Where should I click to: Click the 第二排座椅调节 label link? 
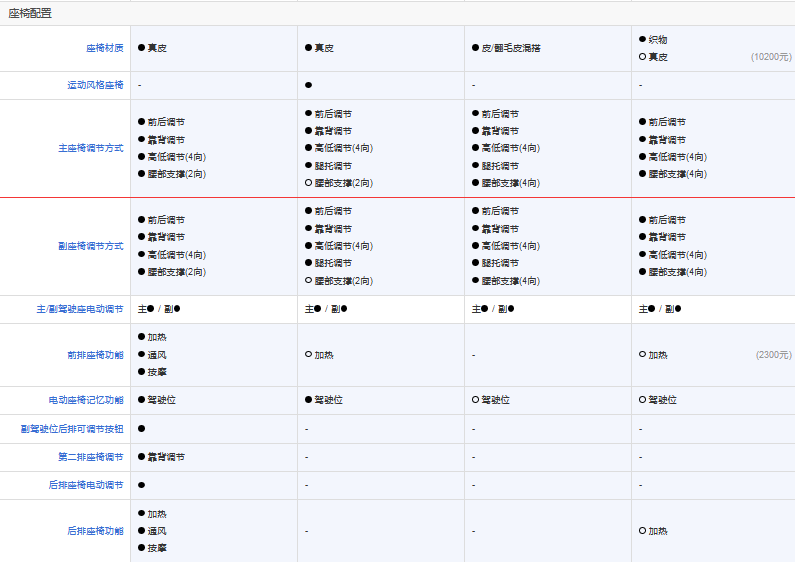coord(90,457)
